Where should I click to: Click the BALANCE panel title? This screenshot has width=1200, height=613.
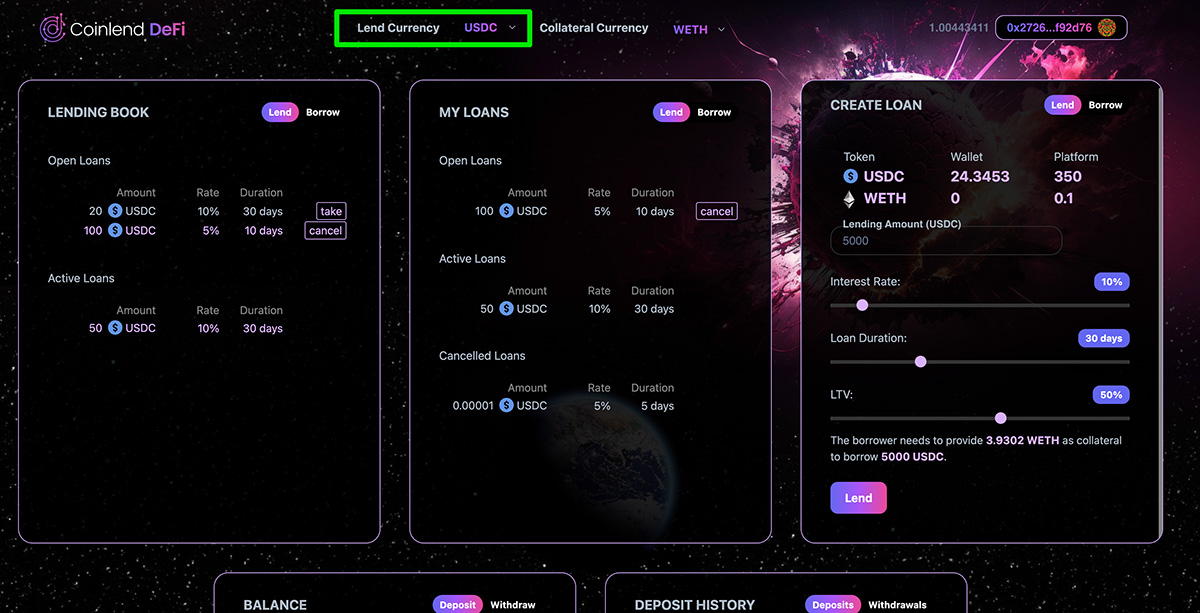(x=275, y=605)
